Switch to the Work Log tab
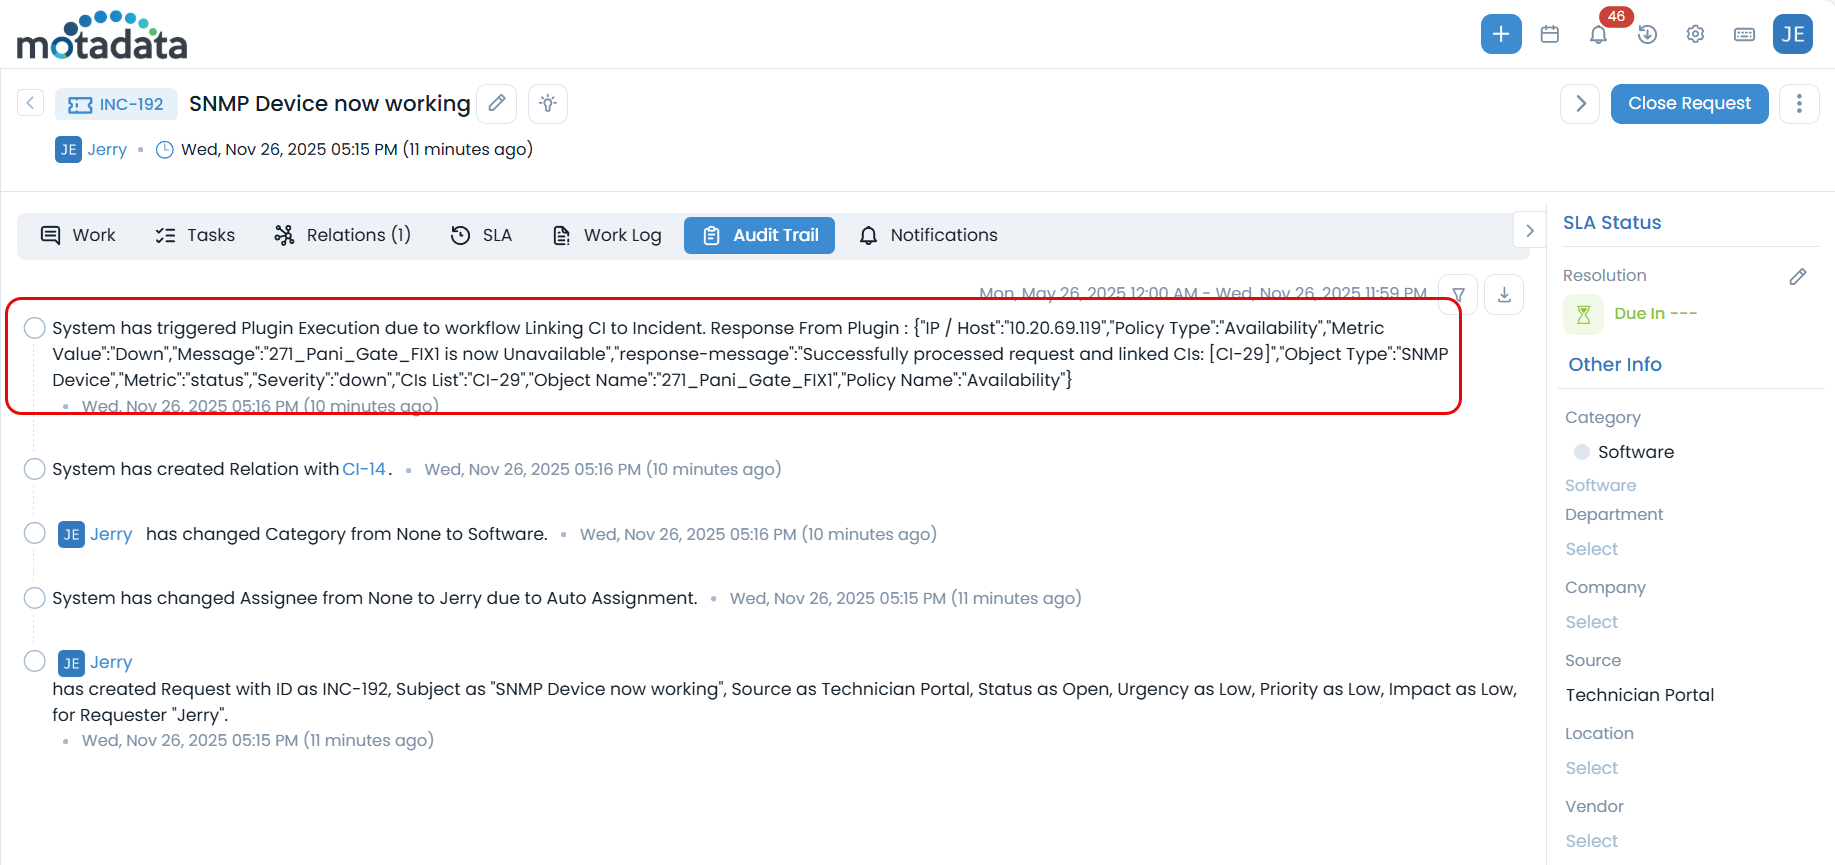1835x865 pixels. 607,235
